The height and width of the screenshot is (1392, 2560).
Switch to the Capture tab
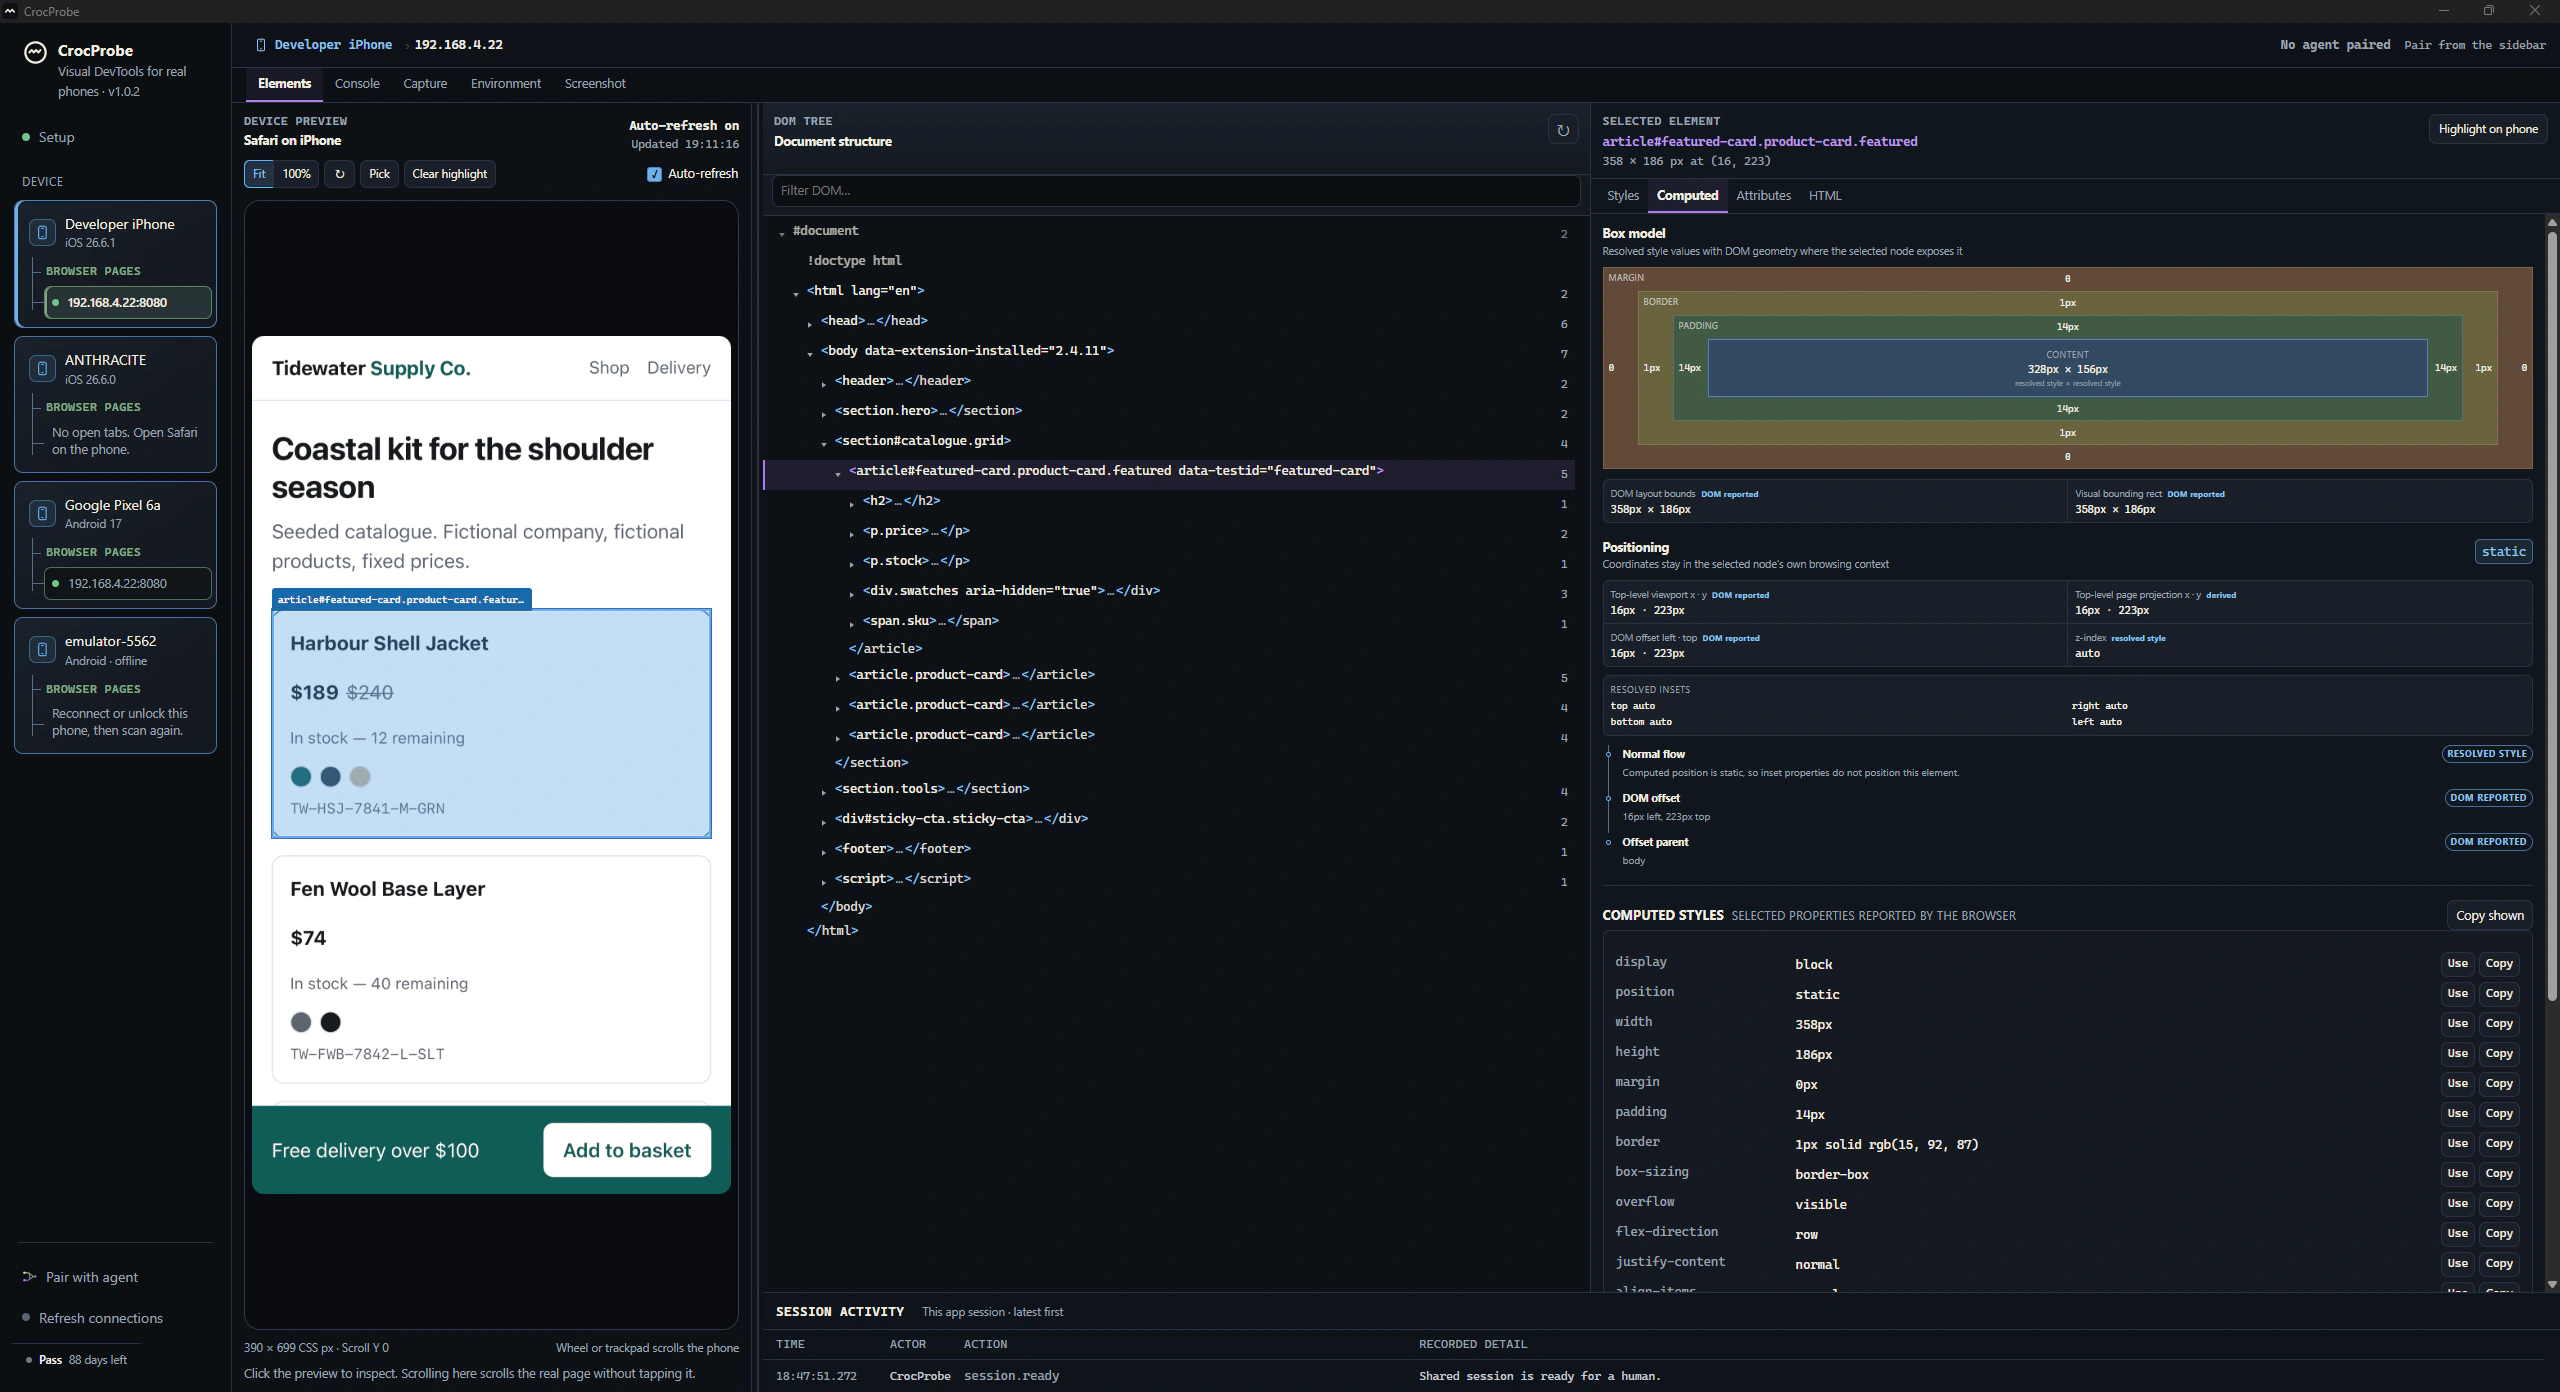425,84
